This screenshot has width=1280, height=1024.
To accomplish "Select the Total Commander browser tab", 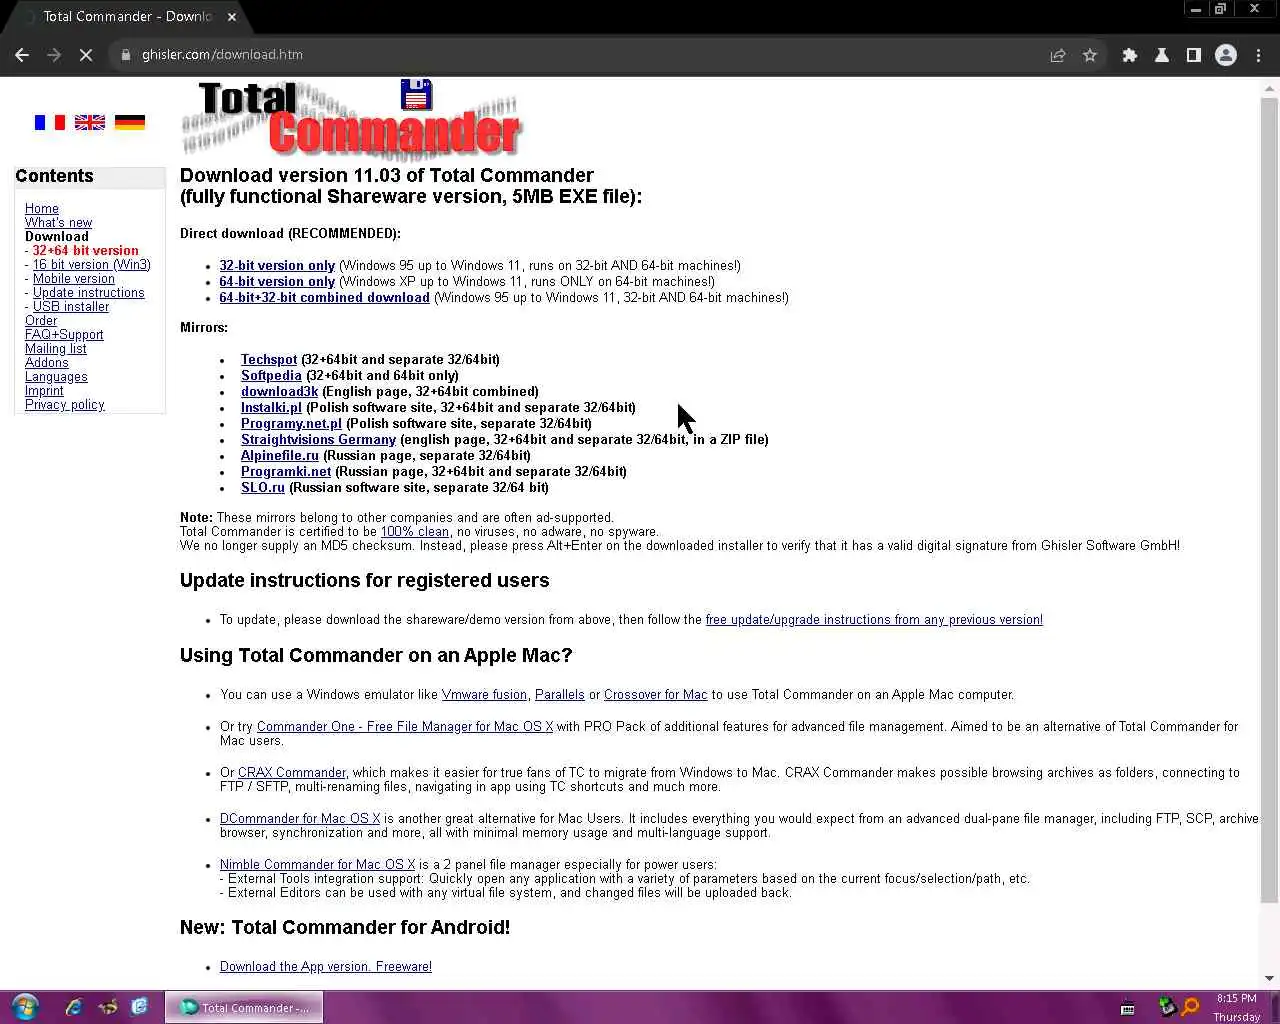I will 128,16.
